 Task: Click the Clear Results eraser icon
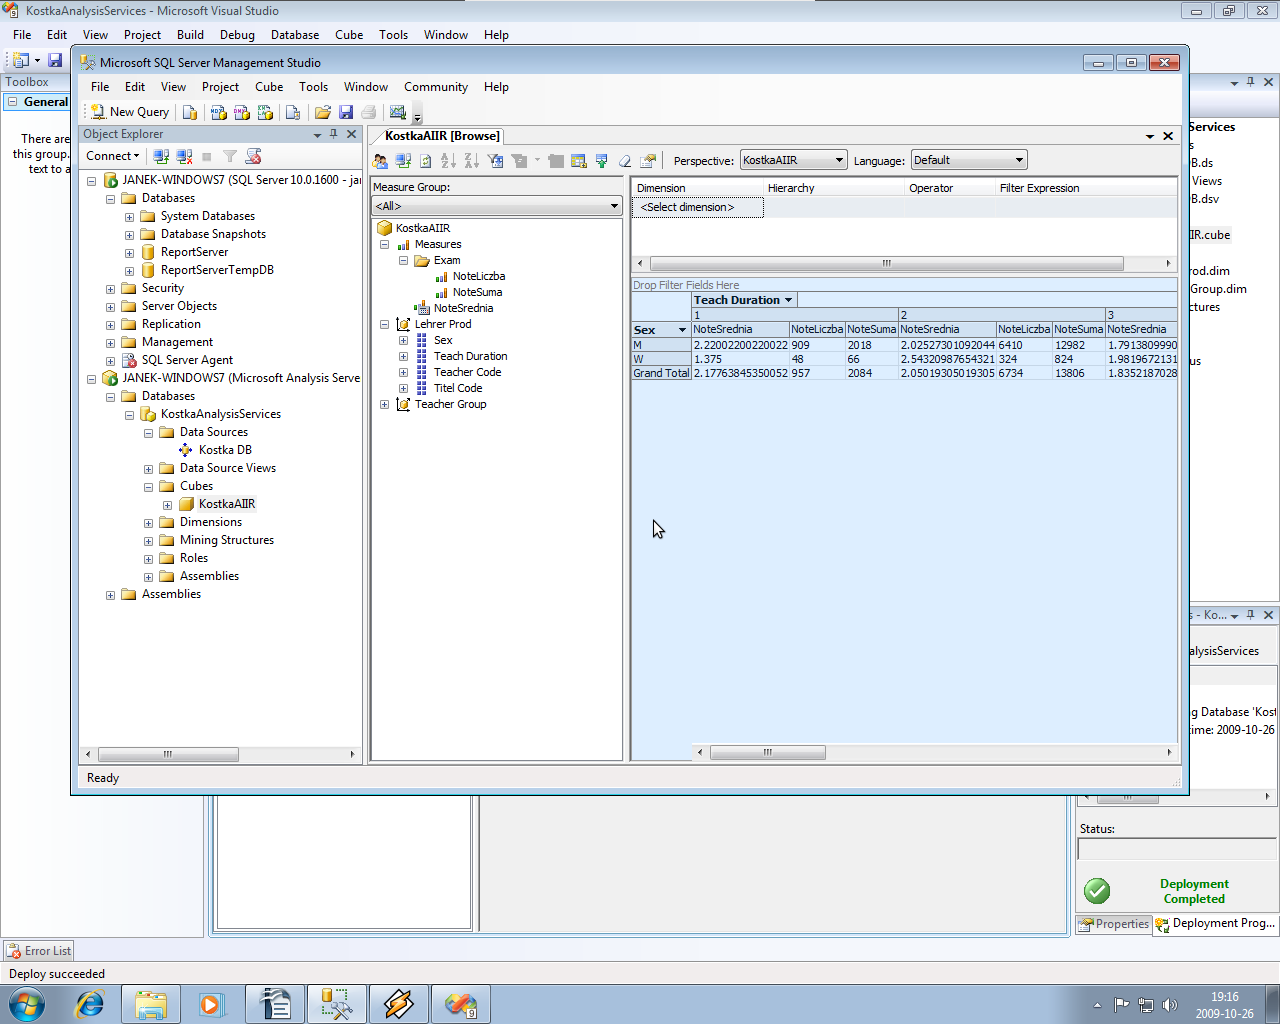click(625, 160)
